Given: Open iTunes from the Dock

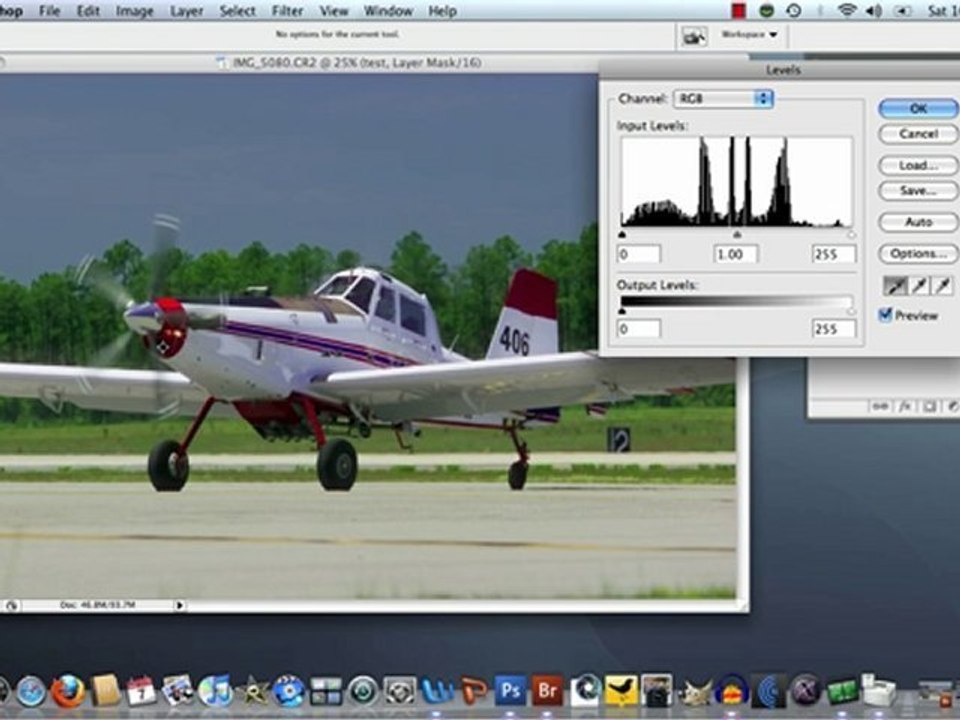Looking at the screenshot, I should click(x=215, y=692).
